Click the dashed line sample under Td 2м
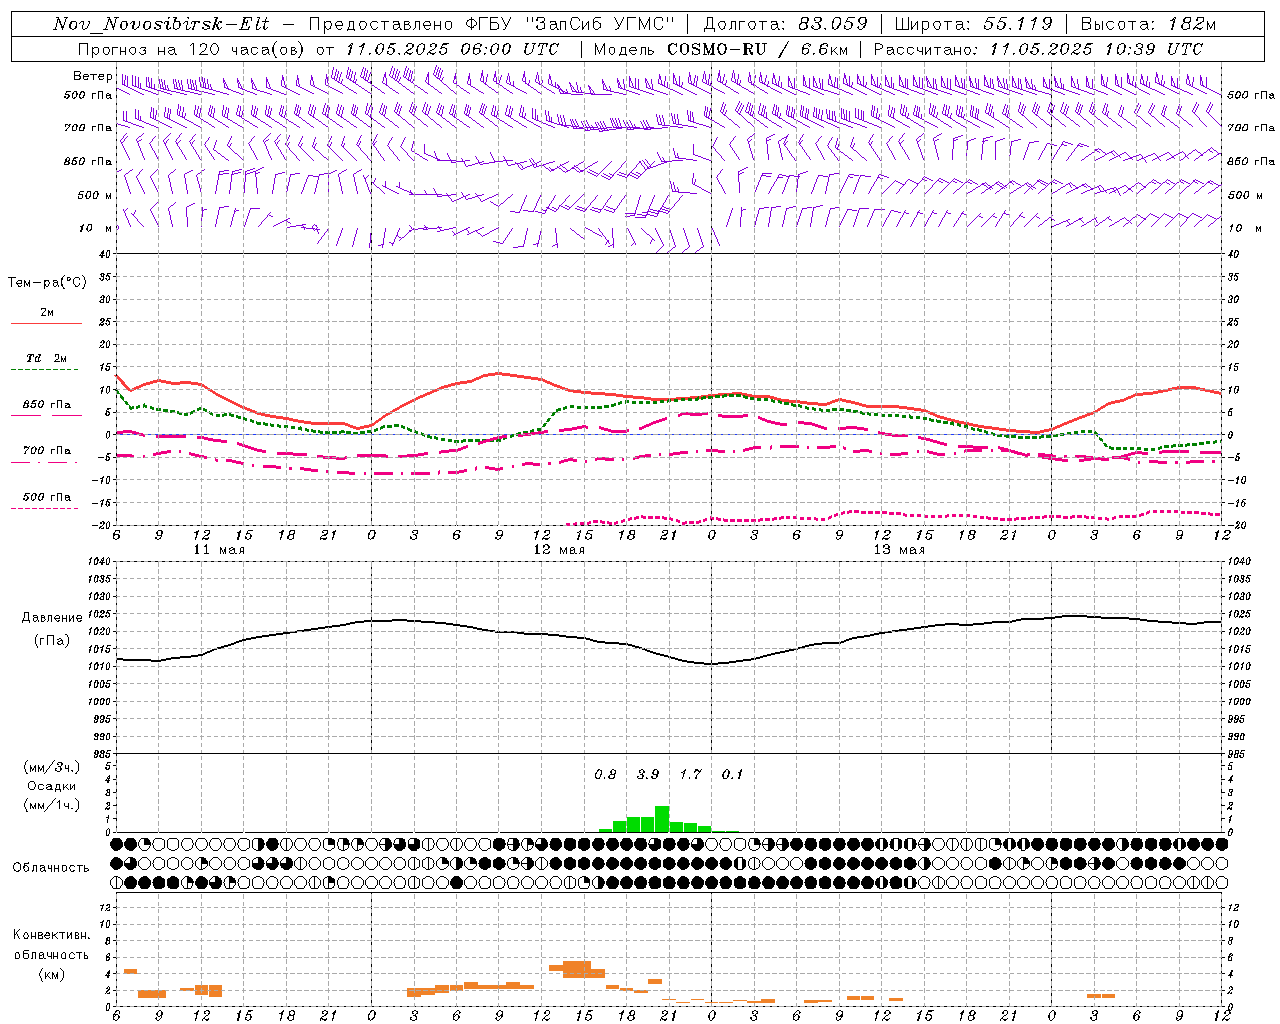 pyautogui.click(x=45, y=370)
